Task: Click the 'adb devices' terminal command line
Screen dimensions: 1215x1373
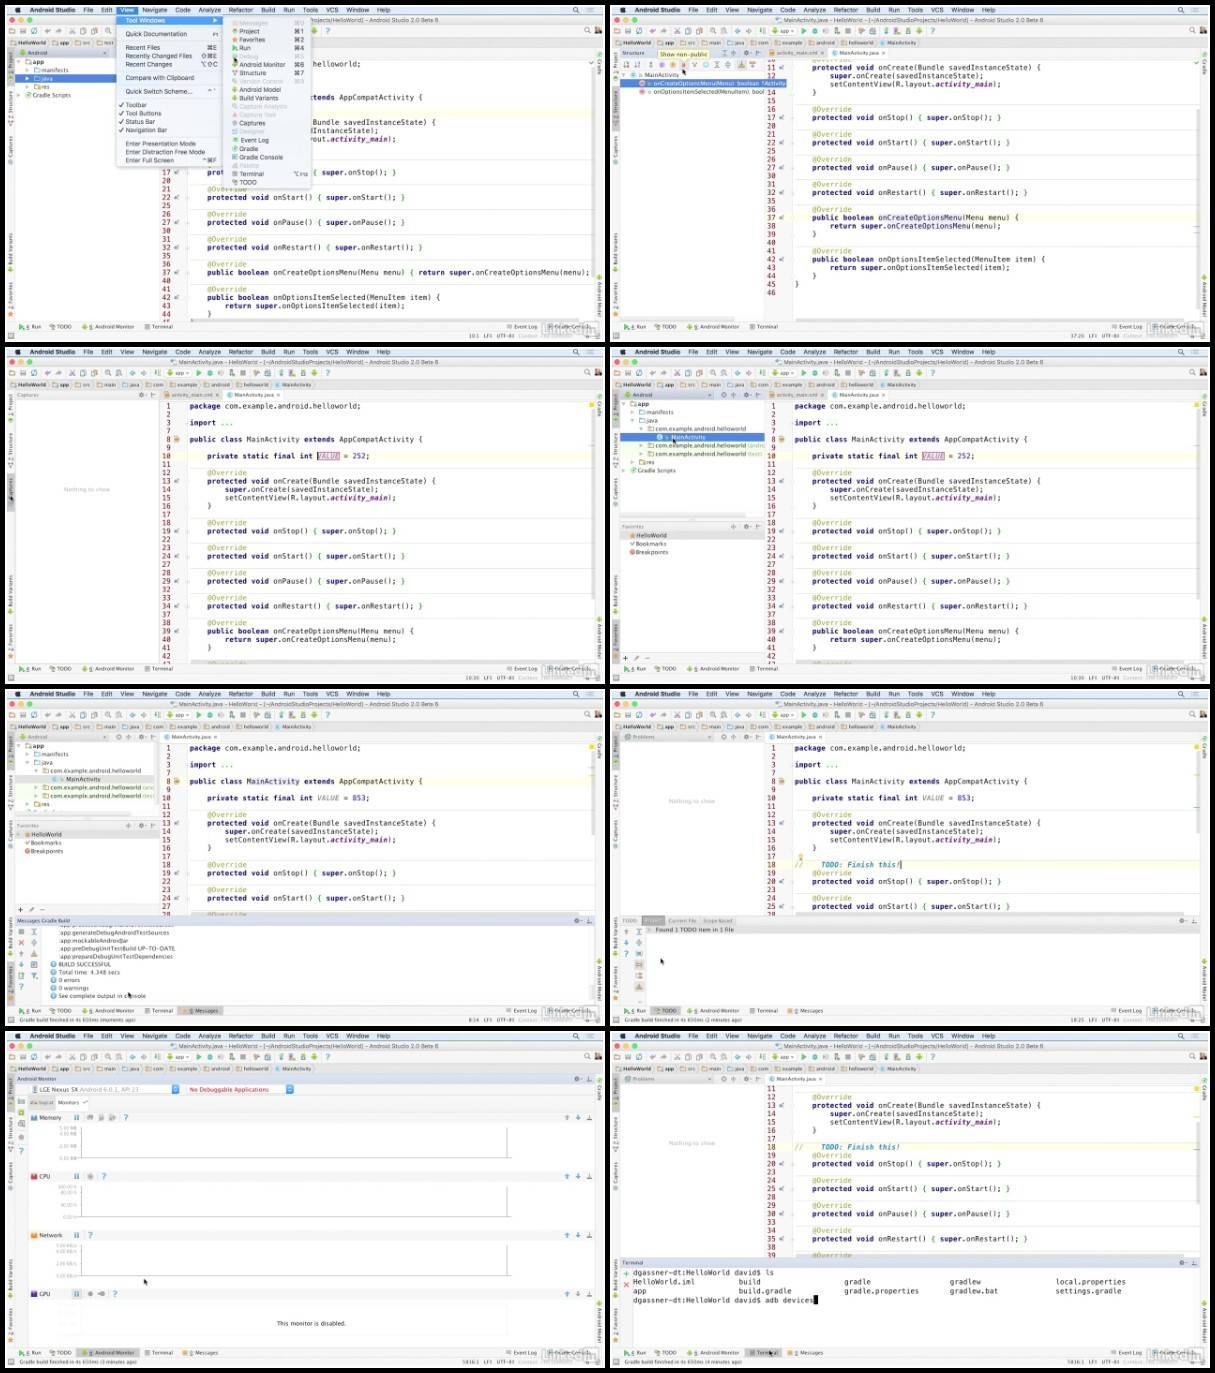Action: 725,1300
